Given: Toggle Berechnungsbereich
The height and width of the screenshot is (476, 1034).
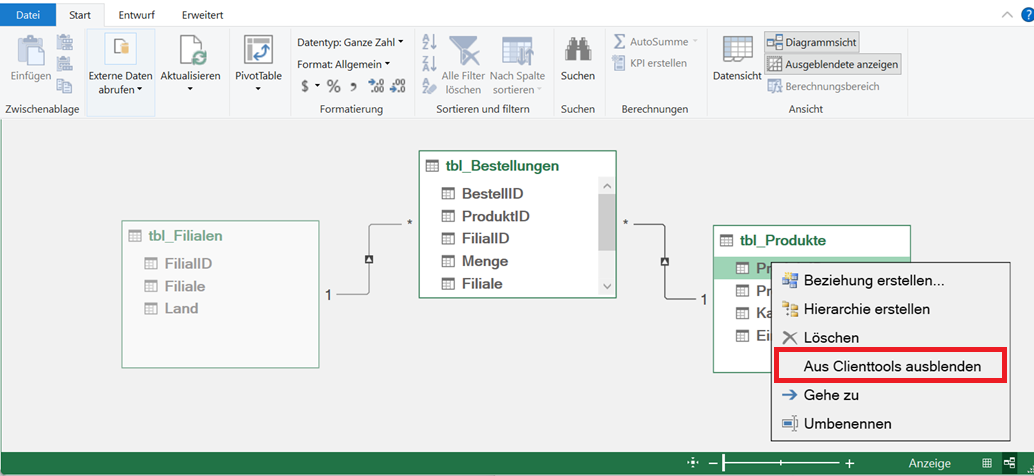Looking at the screenshot, I should pos(823,86).
